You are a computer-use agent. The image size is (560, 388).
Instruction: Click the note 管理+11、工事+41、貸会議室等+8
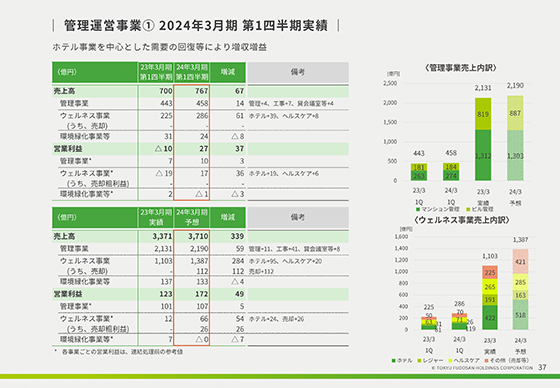pyautogui.click(x=294, y=249)
